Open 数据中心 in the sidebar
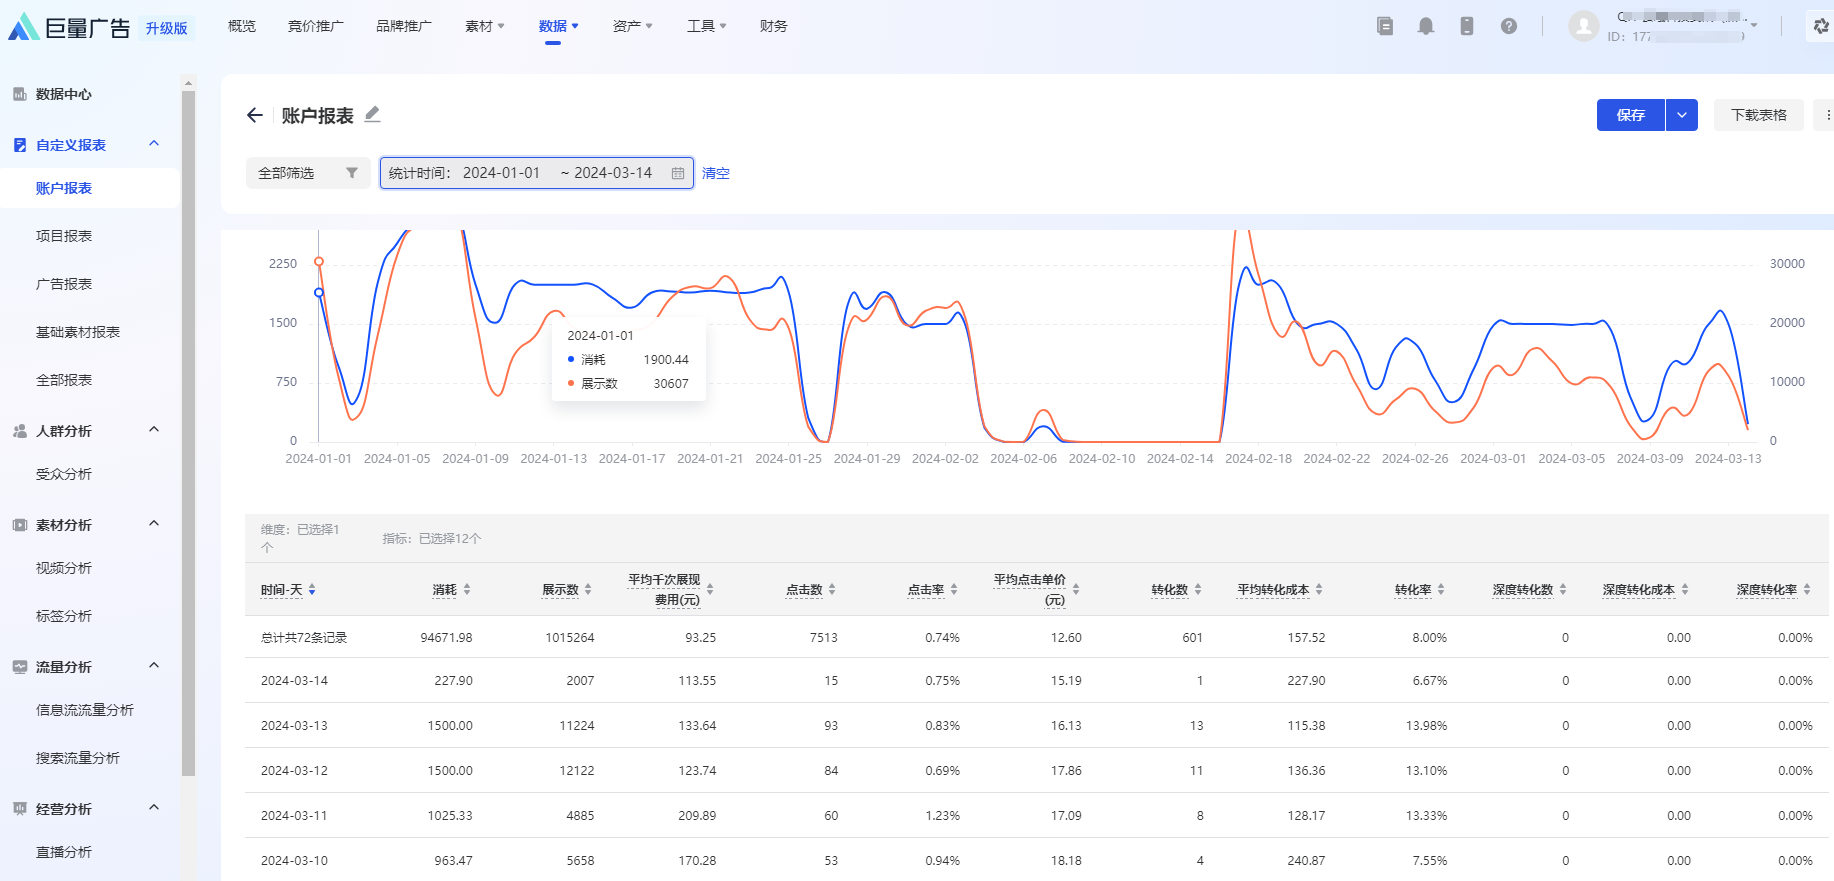This screenshot has width=1834, height=881. coord(64,94)
